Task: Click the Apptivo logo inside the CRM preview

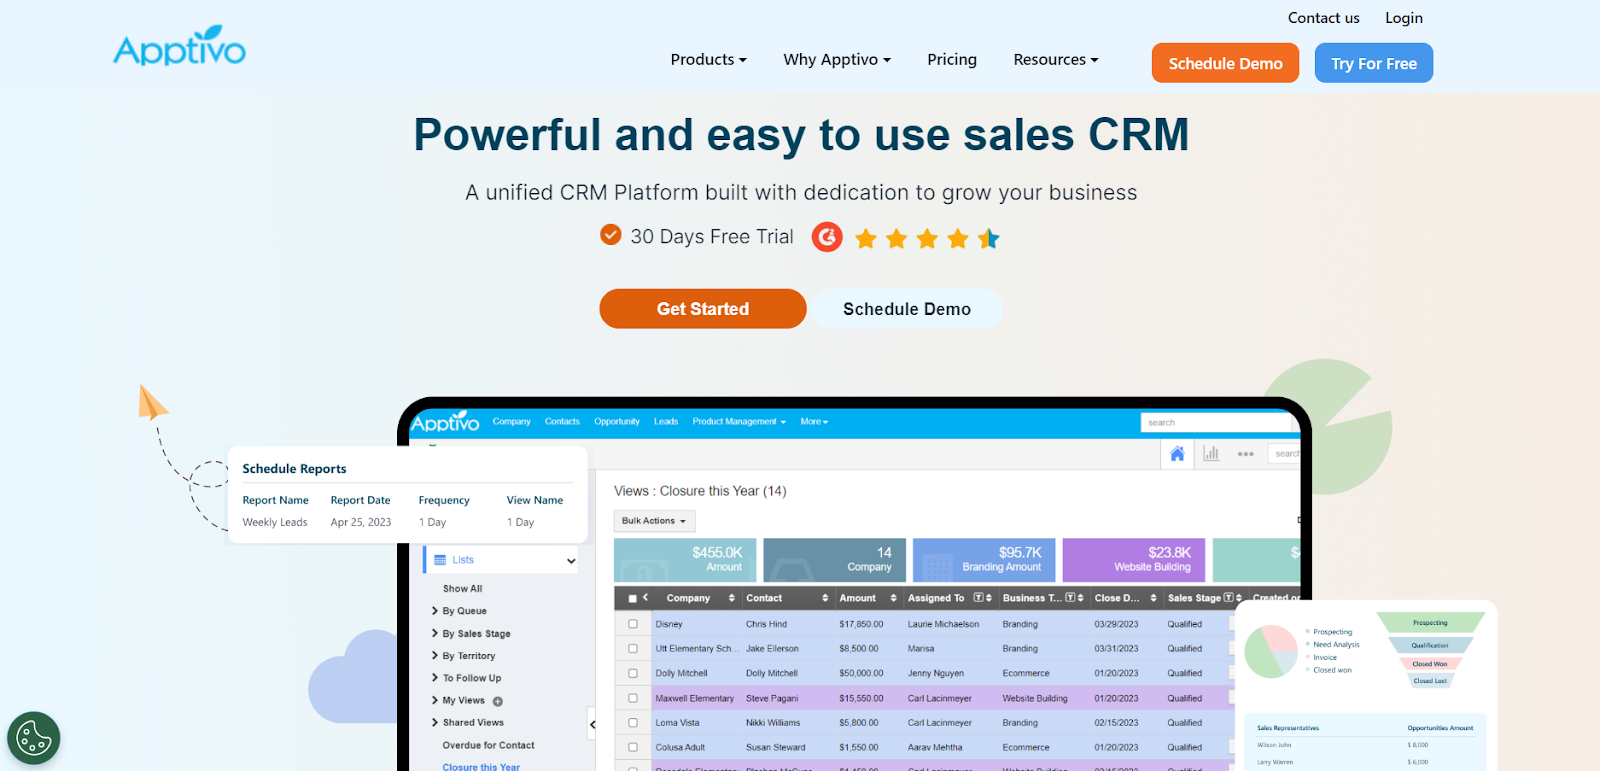Action: coord(445,422)
